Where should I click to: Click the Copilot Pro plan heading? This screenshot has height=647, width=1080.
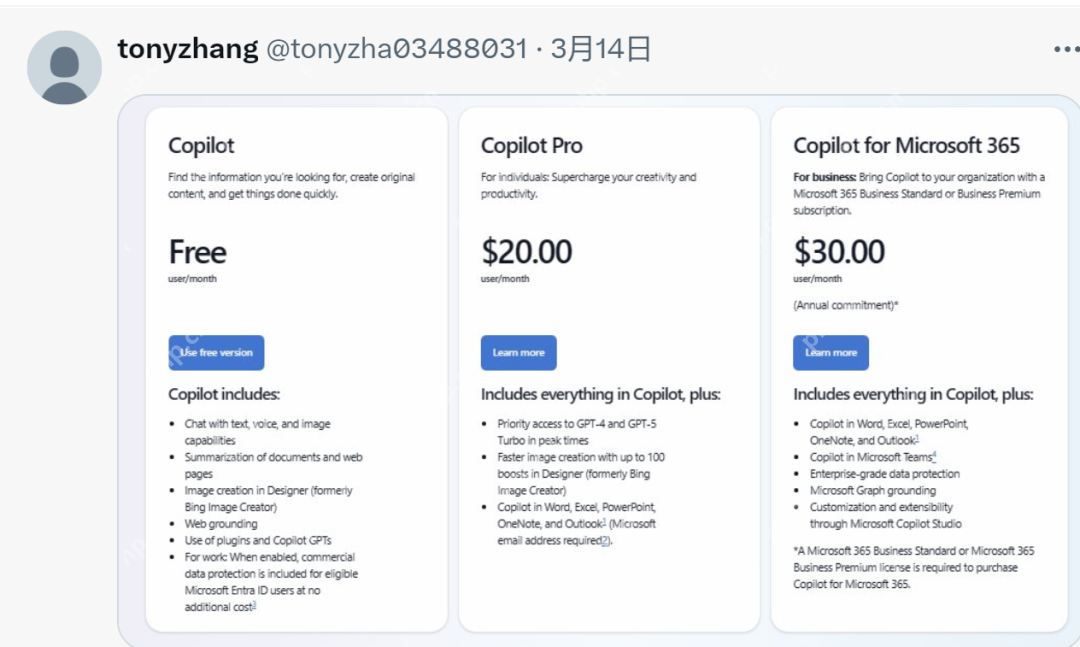click(531, 146)
